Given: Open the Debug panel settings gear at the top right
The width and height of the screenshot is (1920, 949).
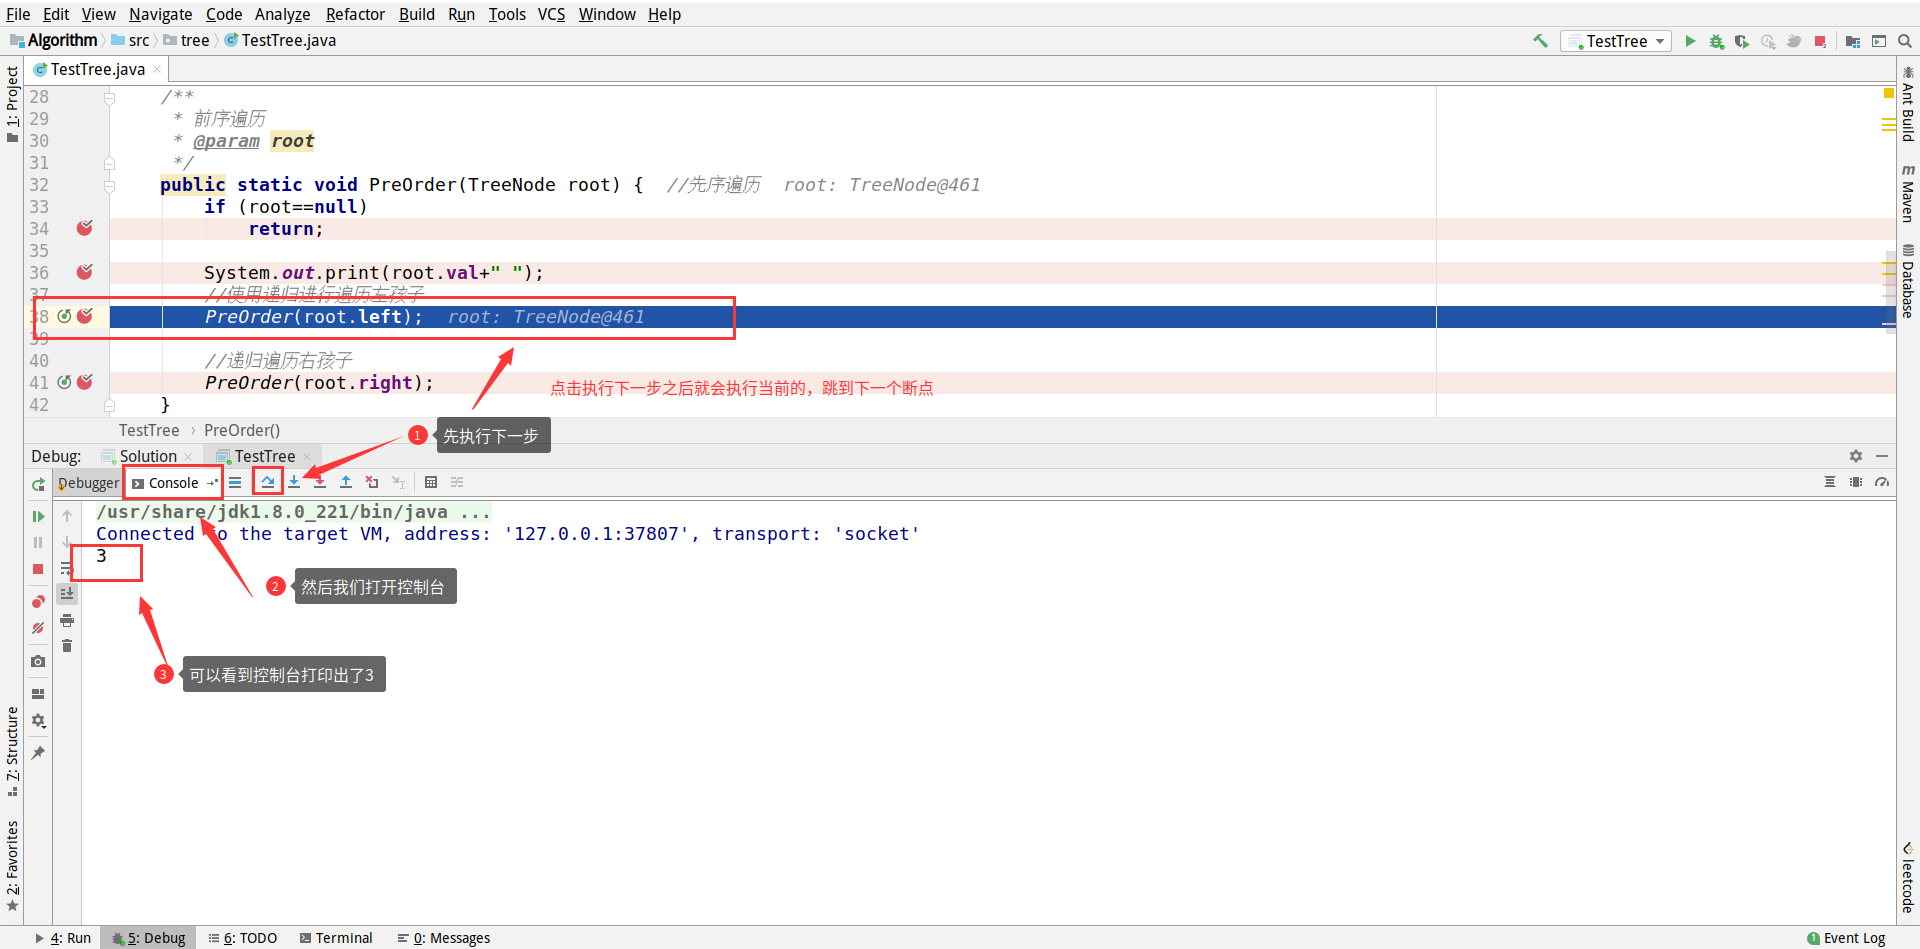Looking at the screenshot, I should tap(1856, 456).
